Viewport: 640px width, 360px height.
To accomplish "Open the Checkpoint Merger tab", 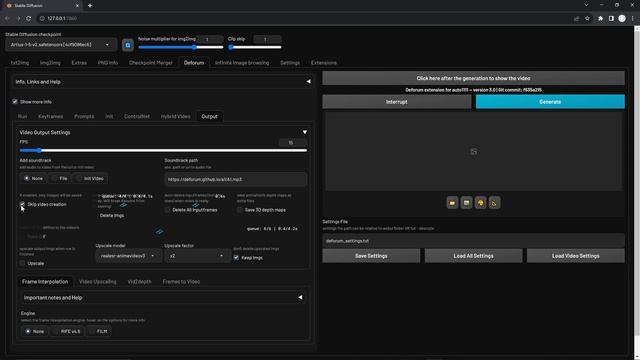I will 151,63.
